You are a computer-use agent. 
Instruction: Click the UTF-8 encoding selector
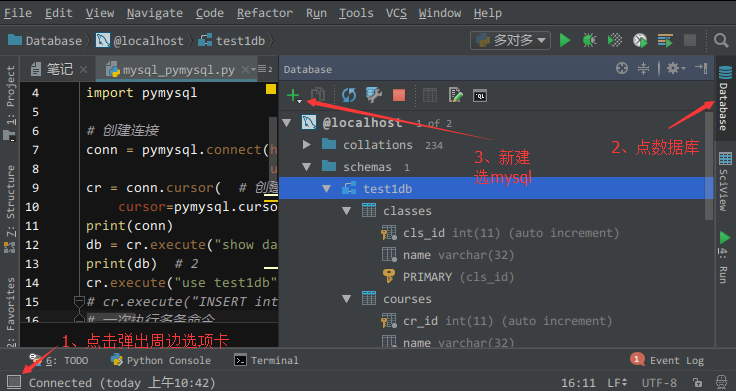click(659, 383)
